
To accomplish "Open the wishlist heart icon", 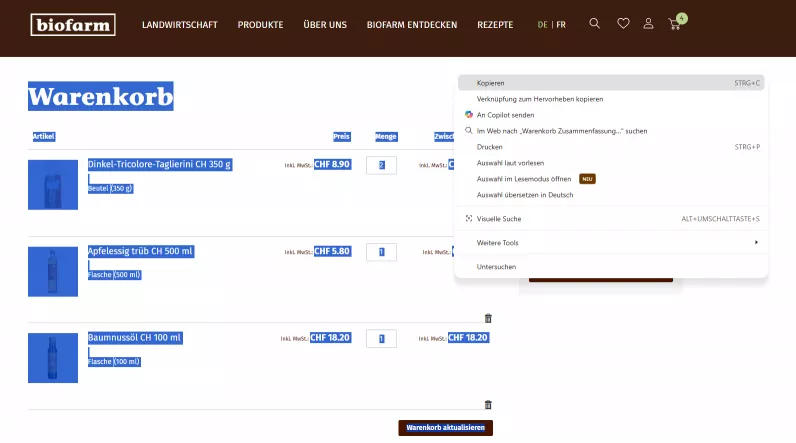I will tap(623, 23).
